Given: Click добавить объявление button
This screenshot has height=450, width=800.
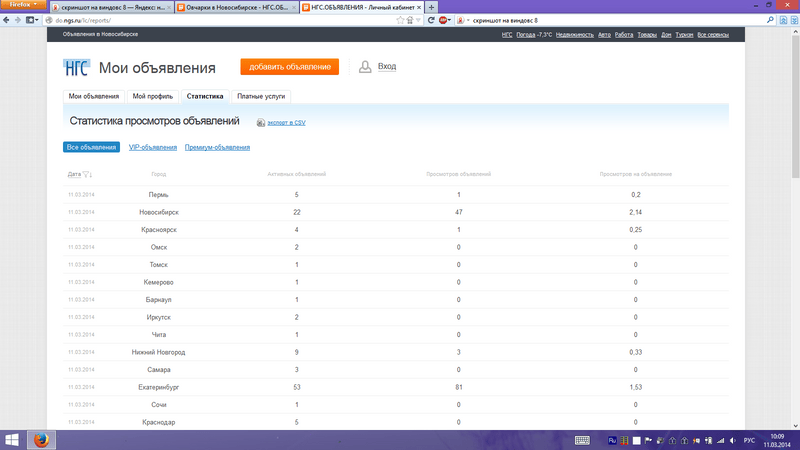Looking at the screenshot, I should point(290,67).
